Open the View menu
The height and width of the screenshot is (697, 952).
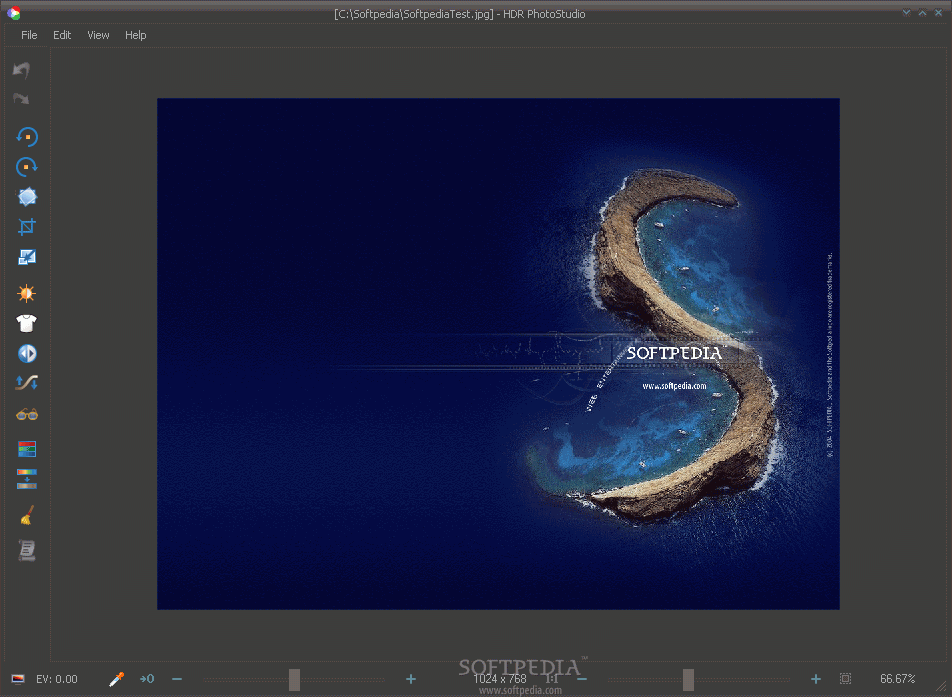pos(98,35)
